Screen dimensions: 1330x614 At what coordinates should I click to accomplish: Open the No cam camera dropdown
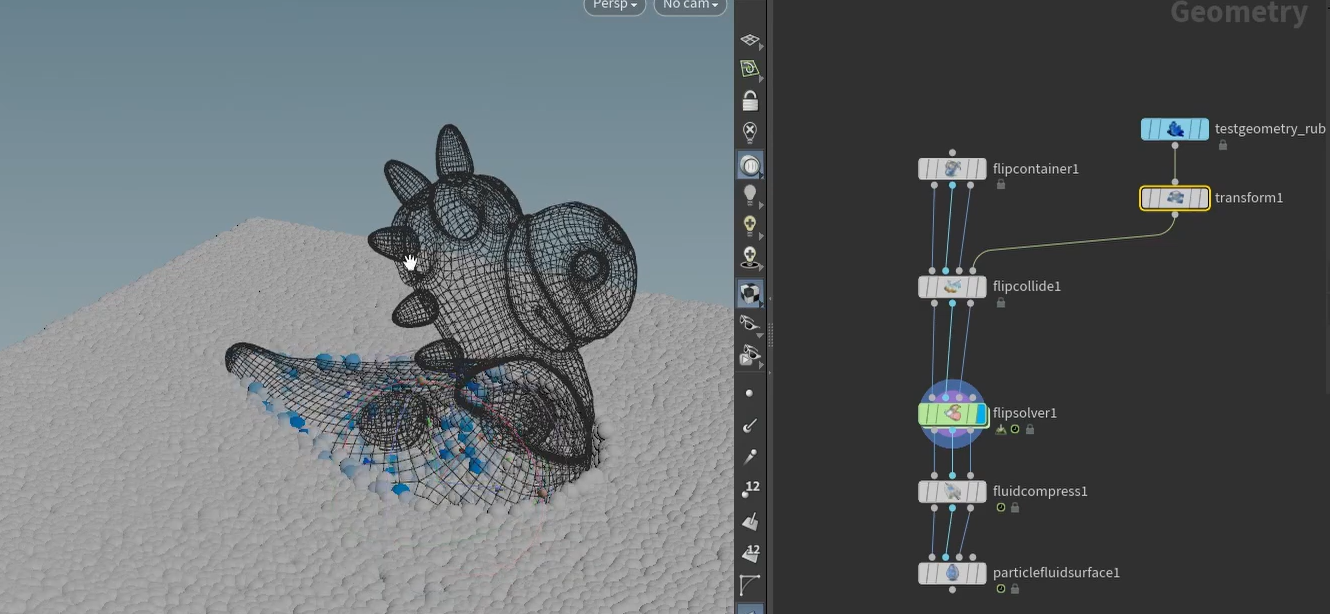click(x=690, y=6)
